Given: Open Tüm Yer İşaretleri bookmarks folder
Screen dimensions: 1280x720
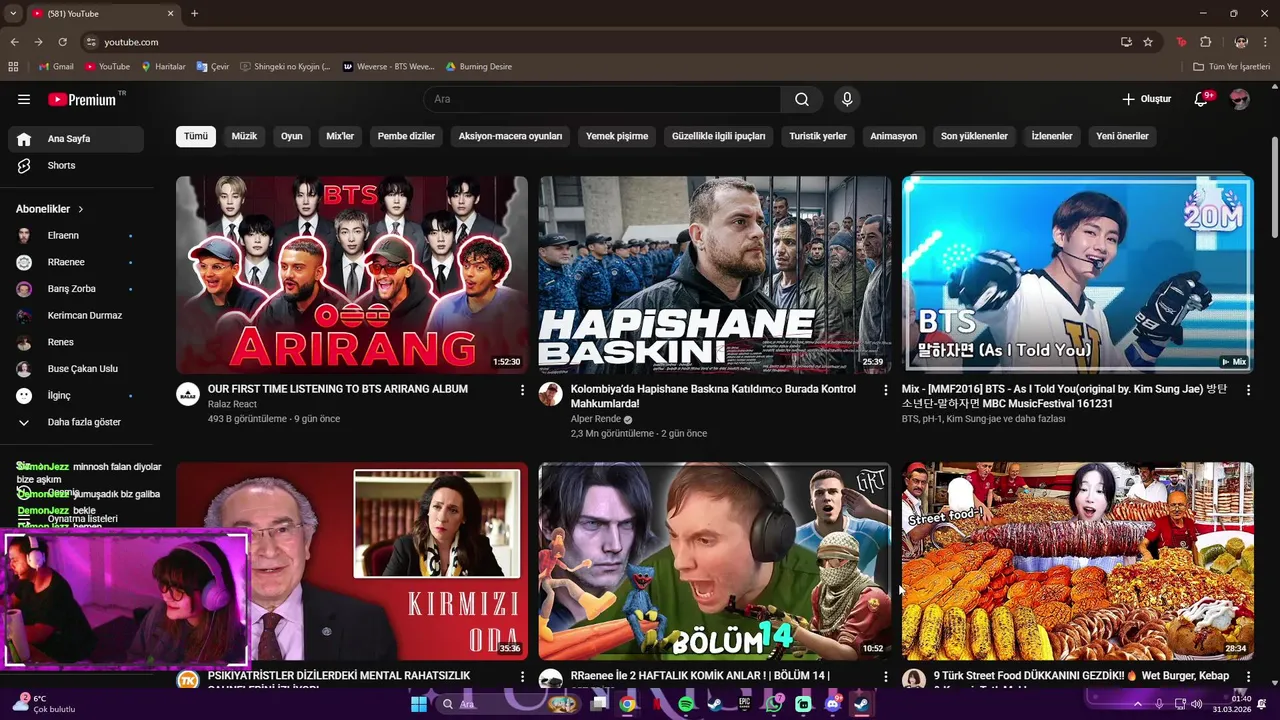Looking at the screenshot, I should click(x=1231, y=67).
